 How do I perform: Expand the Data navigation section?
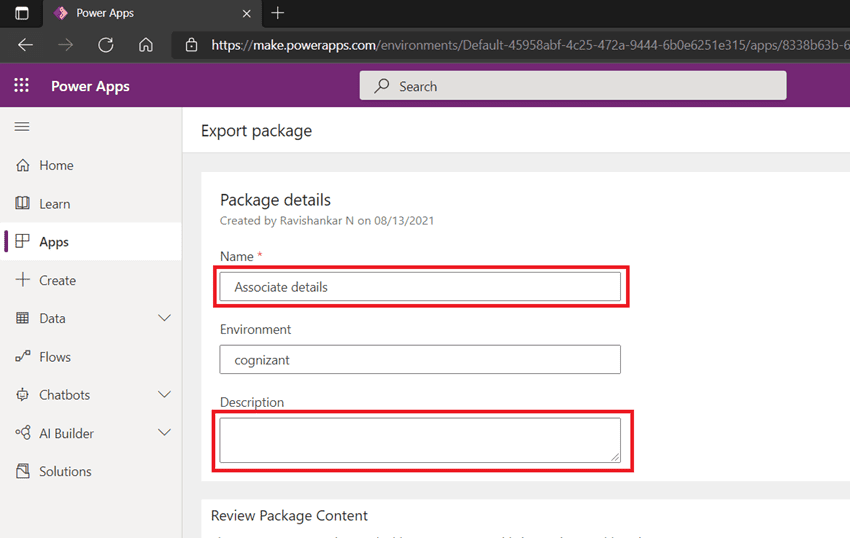[165, 318]
